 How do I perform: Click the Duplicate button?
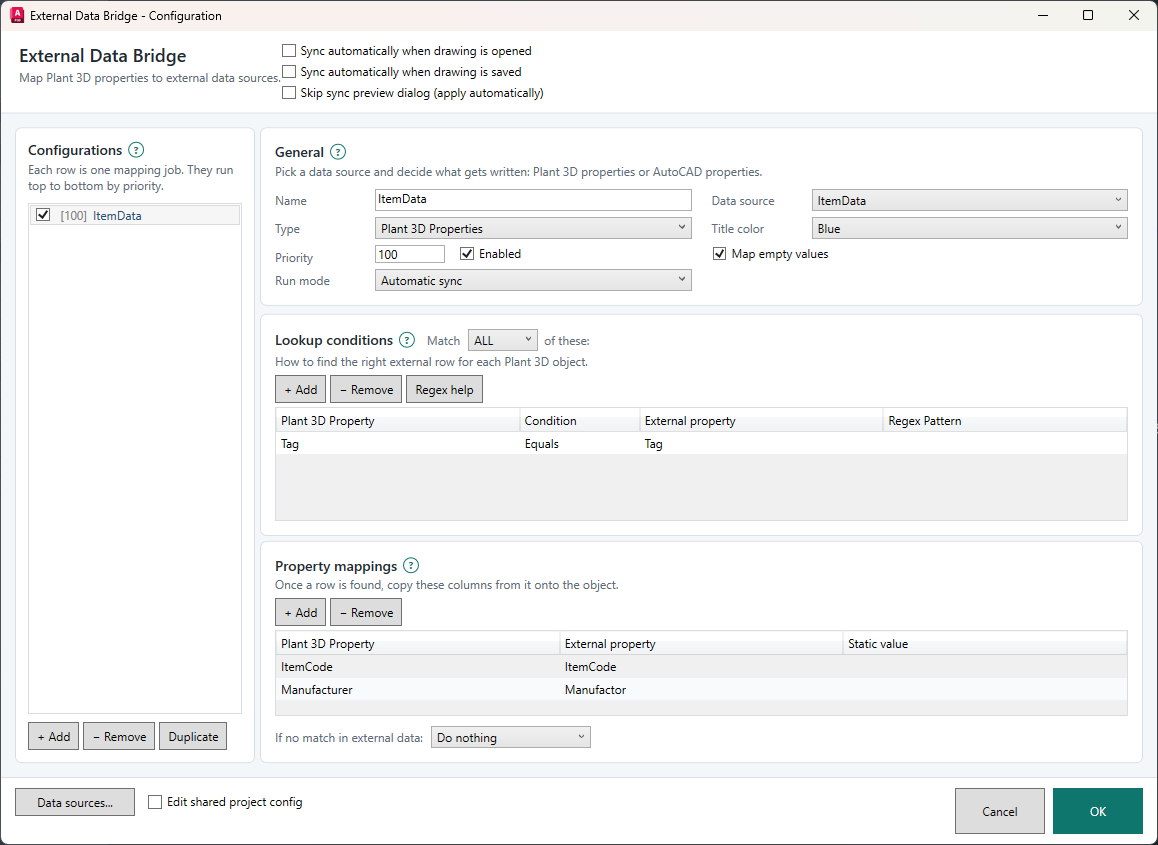193,736
